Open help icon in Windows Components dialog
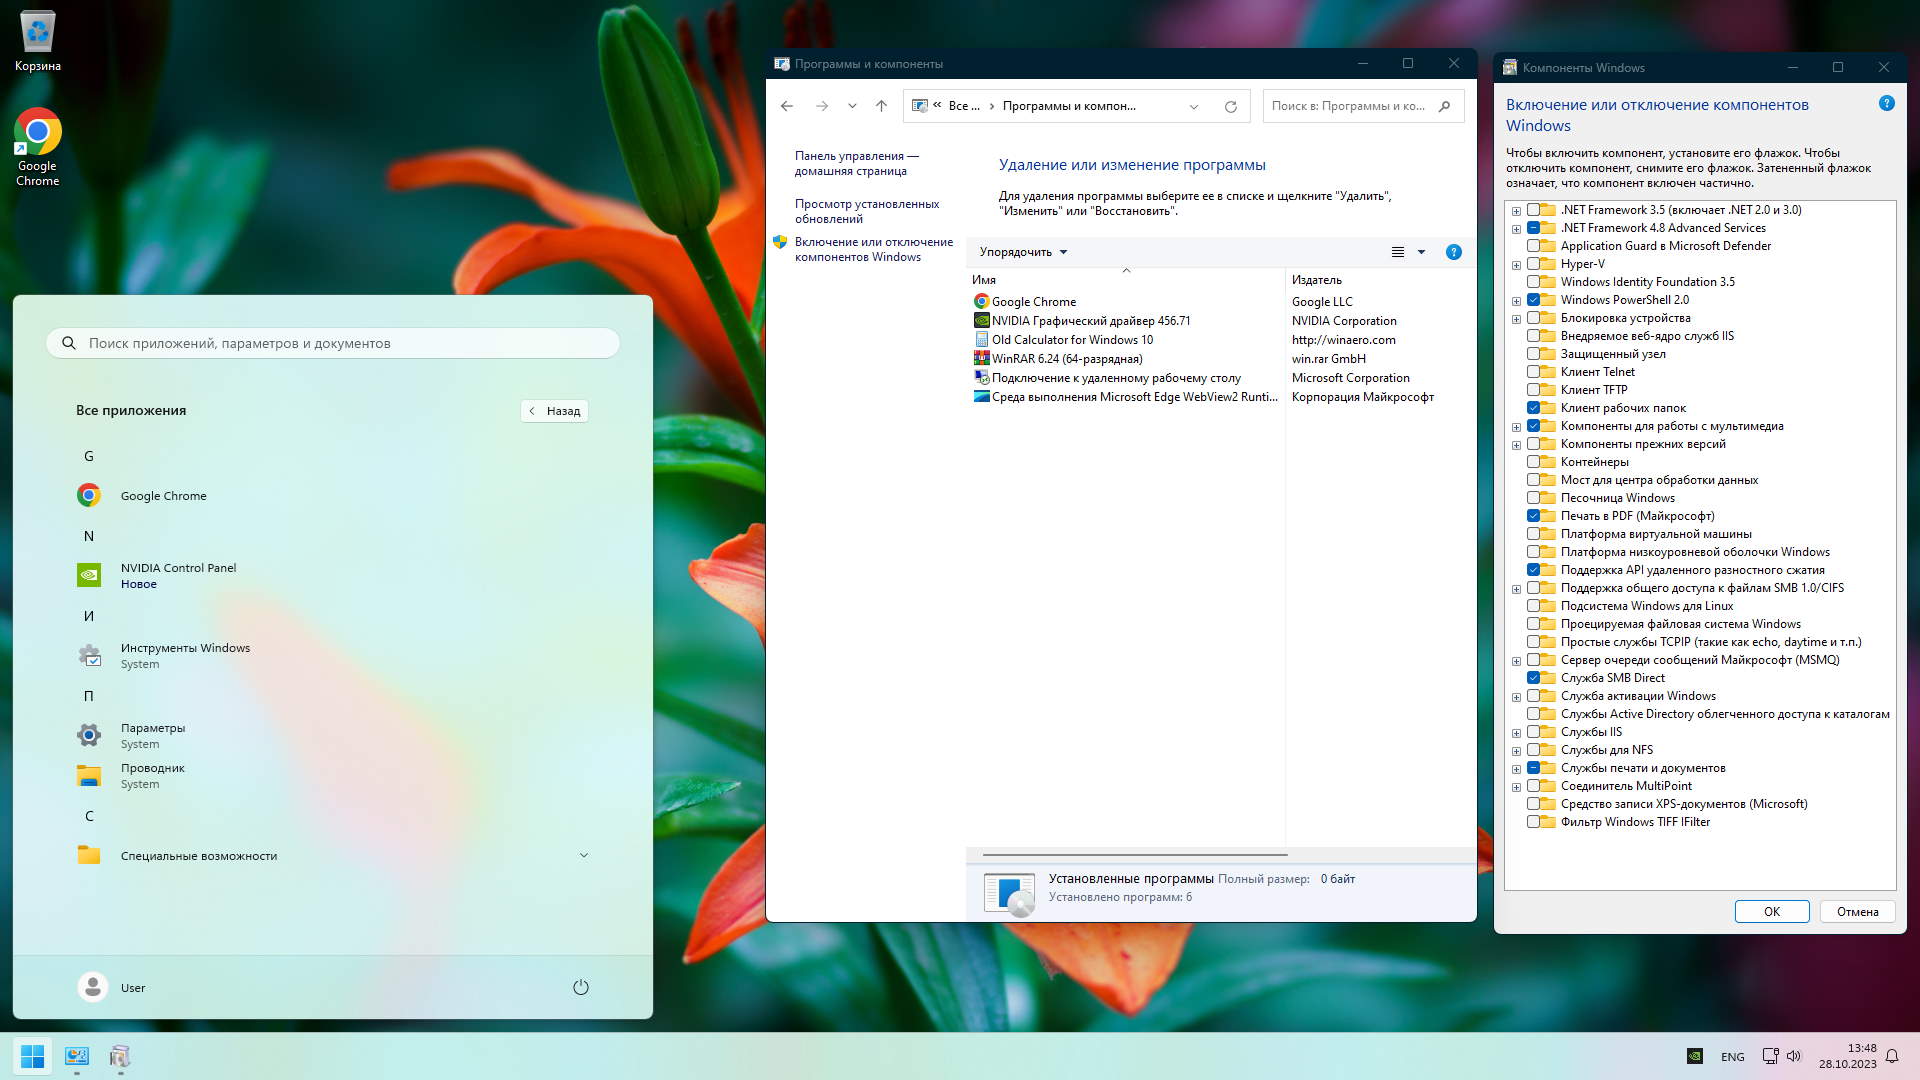This screenshot has width=1920, height=1080. point(1886,104)
